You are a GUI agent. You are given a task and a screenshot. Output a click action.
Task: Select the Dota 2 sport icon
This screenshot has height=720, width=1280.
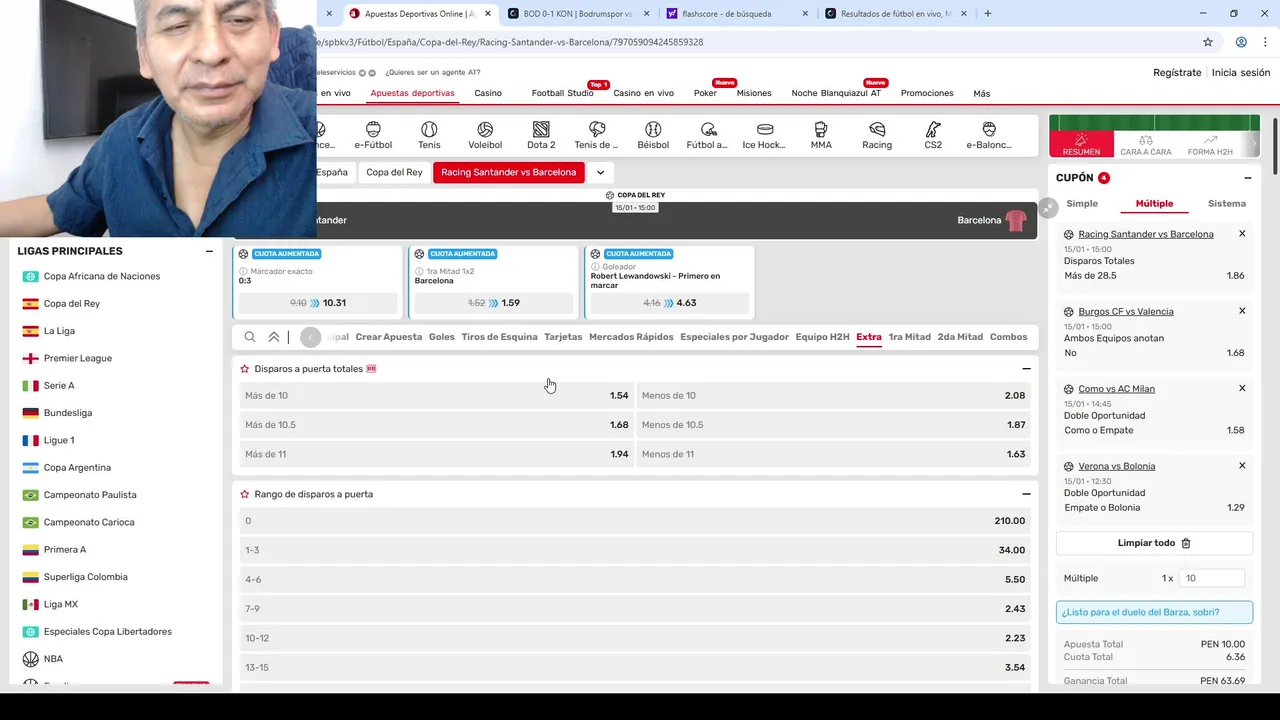541,135
